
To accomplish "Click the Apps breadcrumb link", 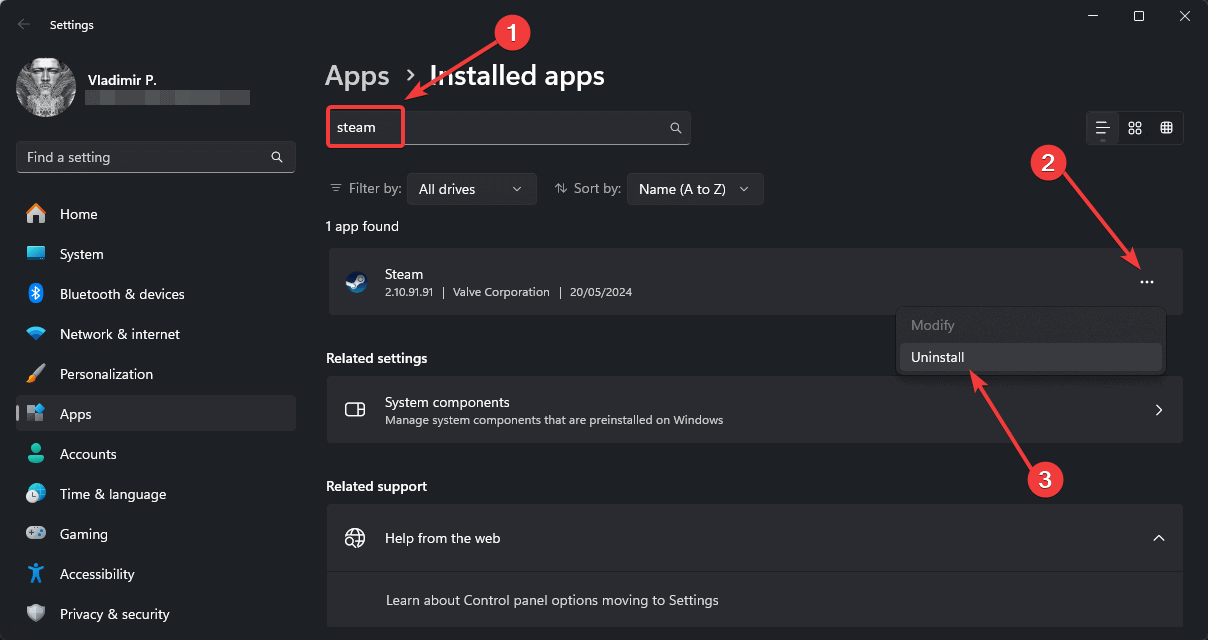I will pos(357,76).
